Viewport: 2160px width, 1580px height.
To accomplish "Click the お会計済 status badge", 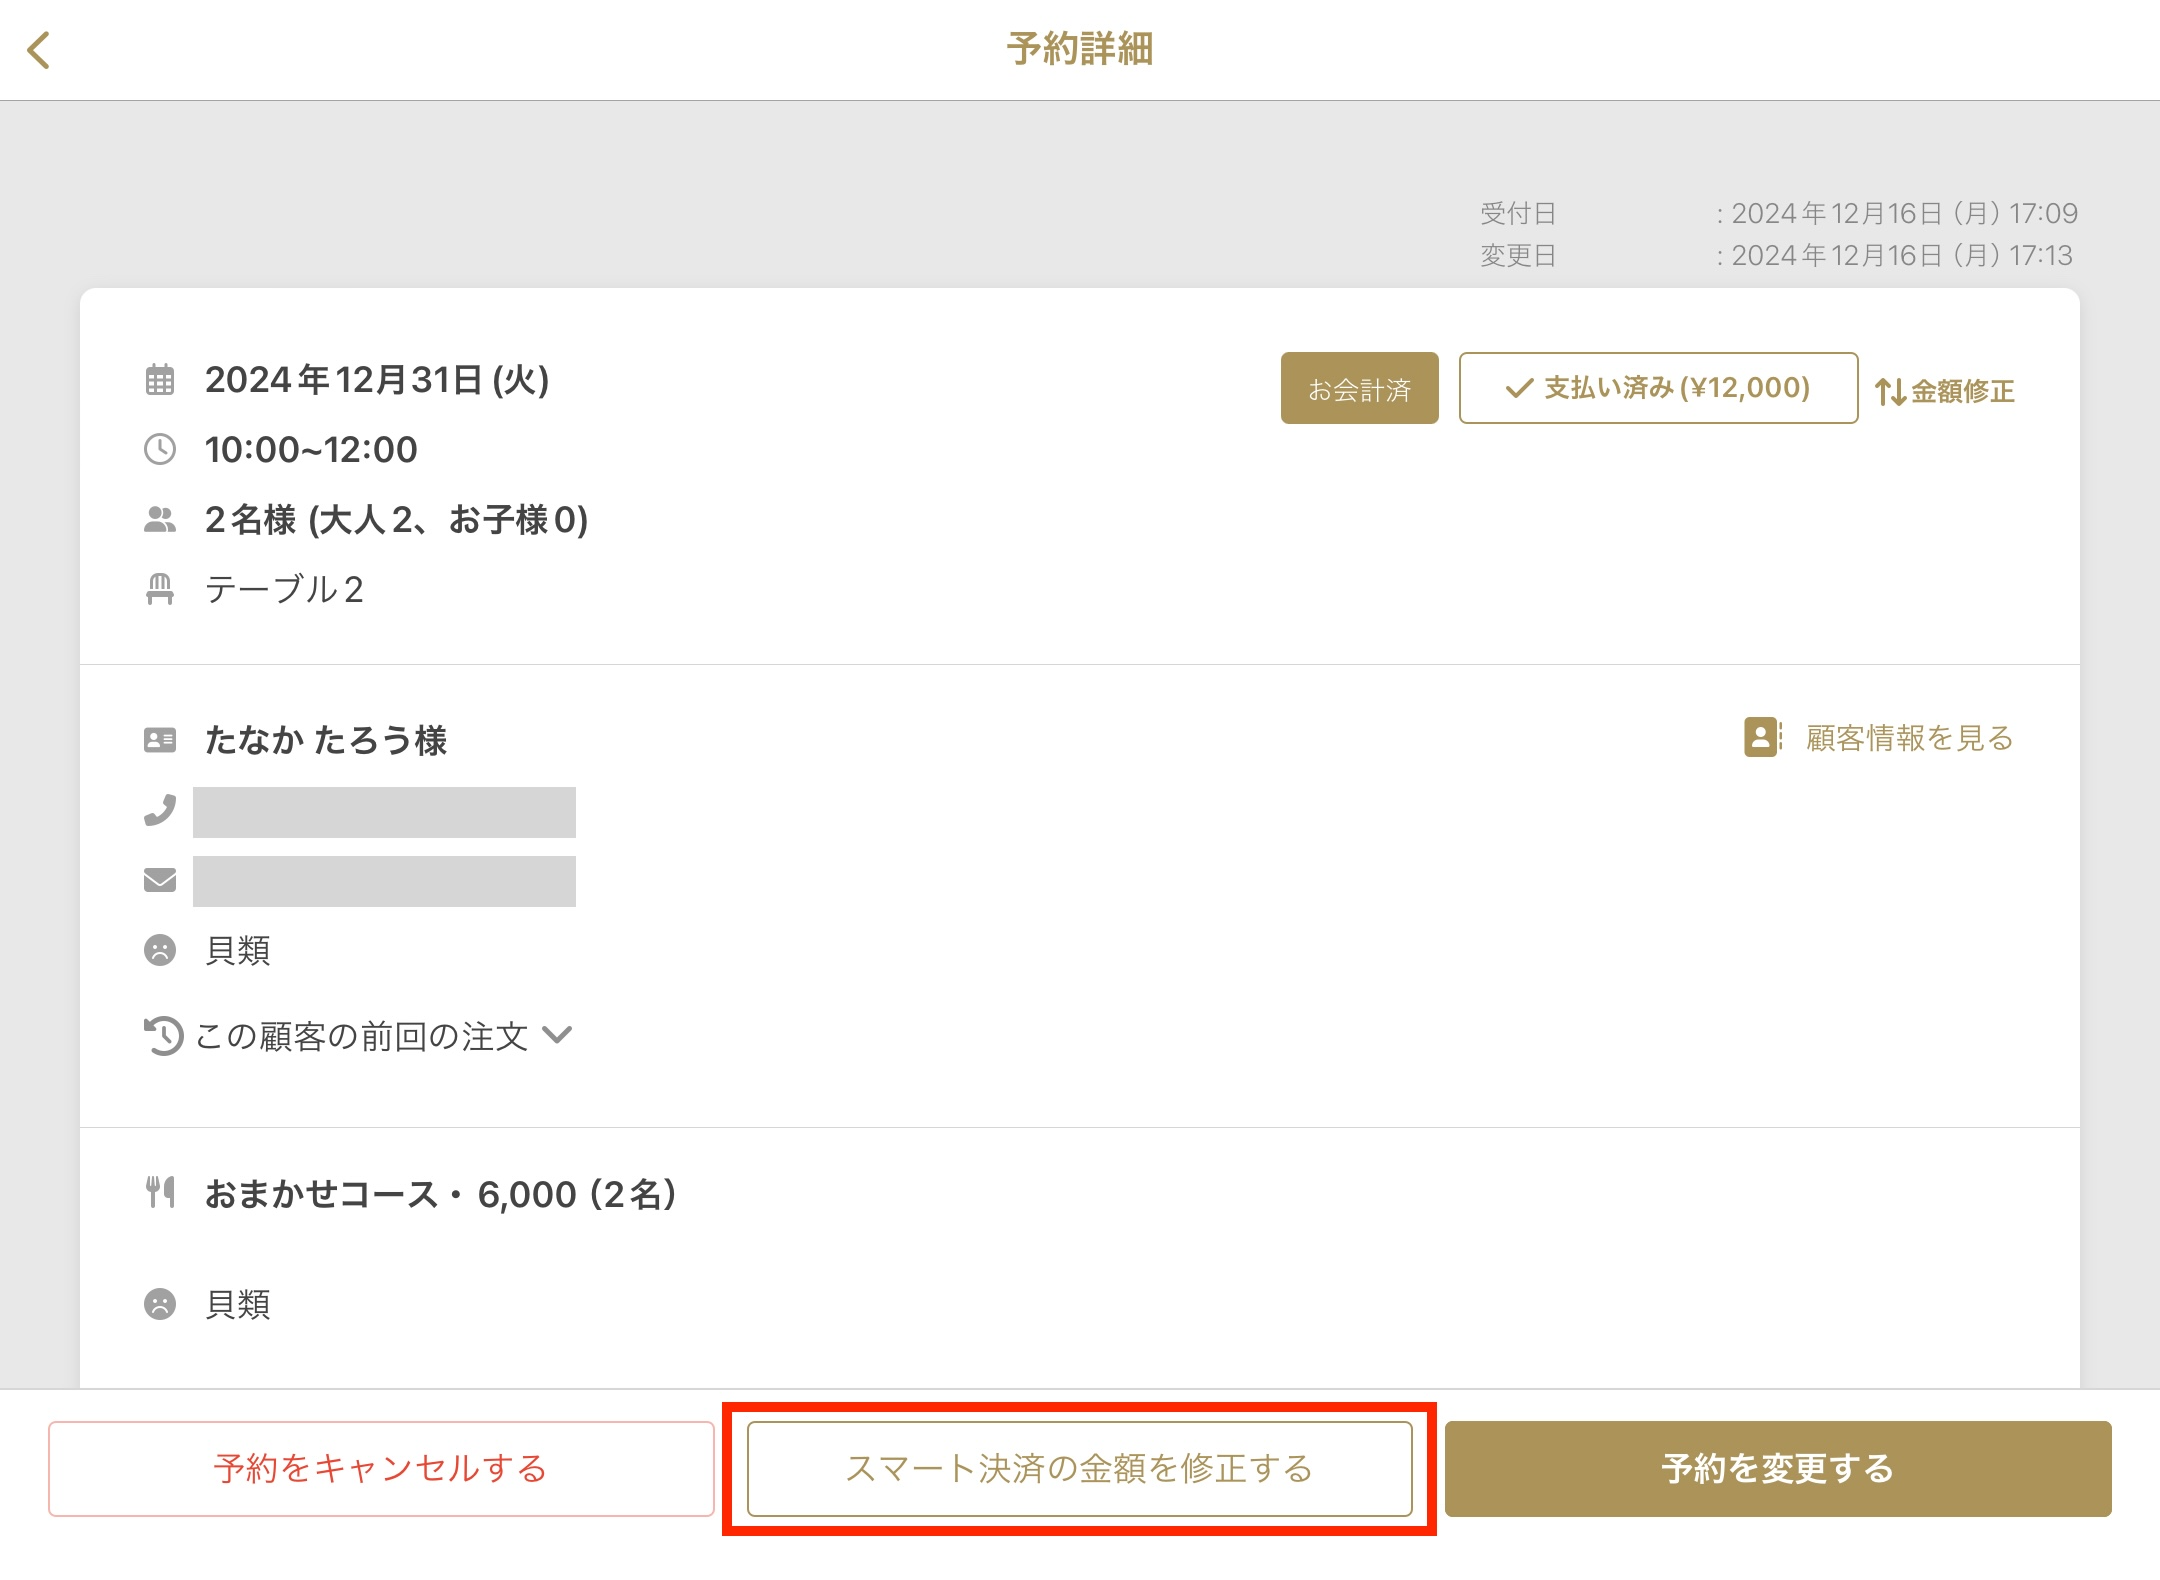I will click(x=1359, y=388).
